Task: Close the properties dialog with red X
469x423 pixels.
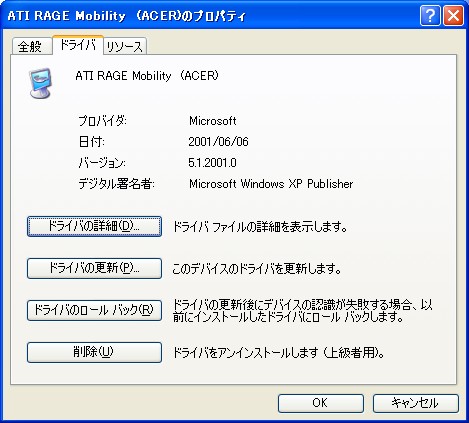Action: tap(453, 15)
